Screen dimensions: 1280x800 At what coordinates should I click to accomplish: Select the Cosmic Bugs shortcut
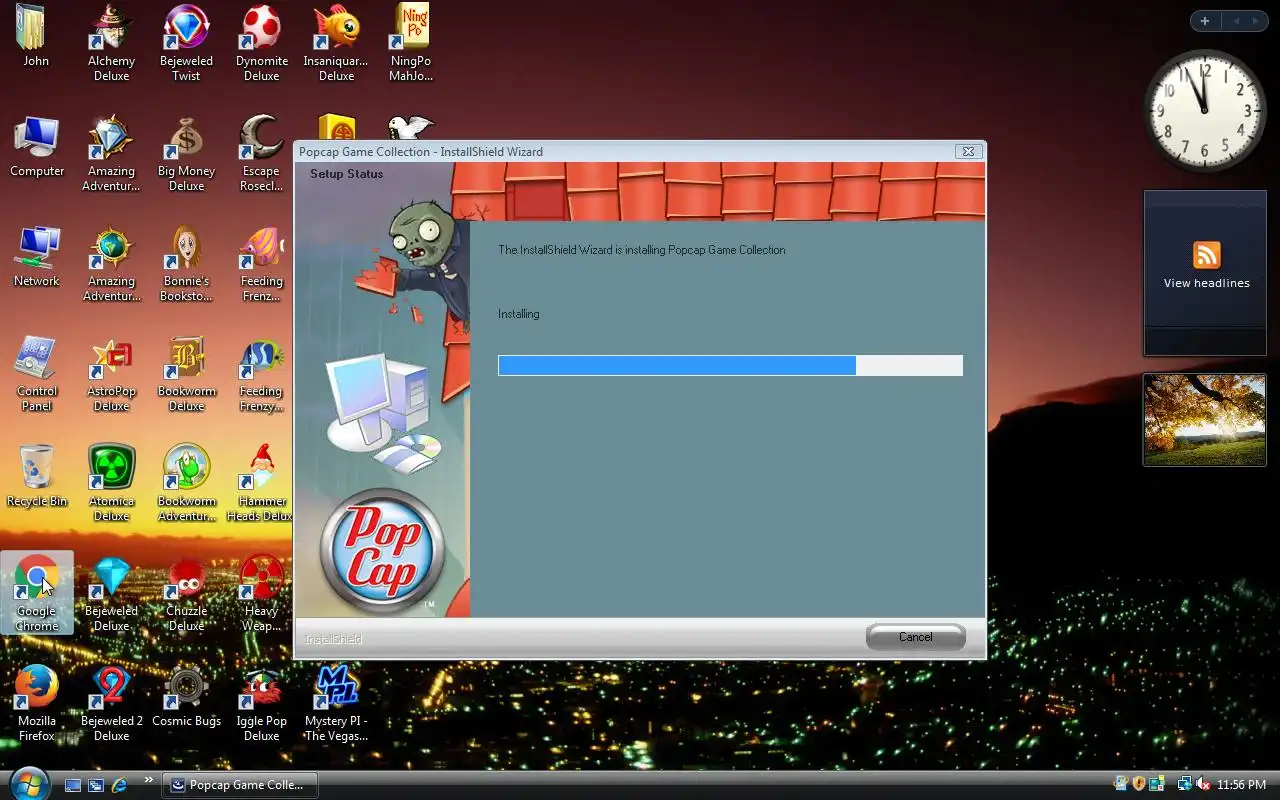[186, 696]
